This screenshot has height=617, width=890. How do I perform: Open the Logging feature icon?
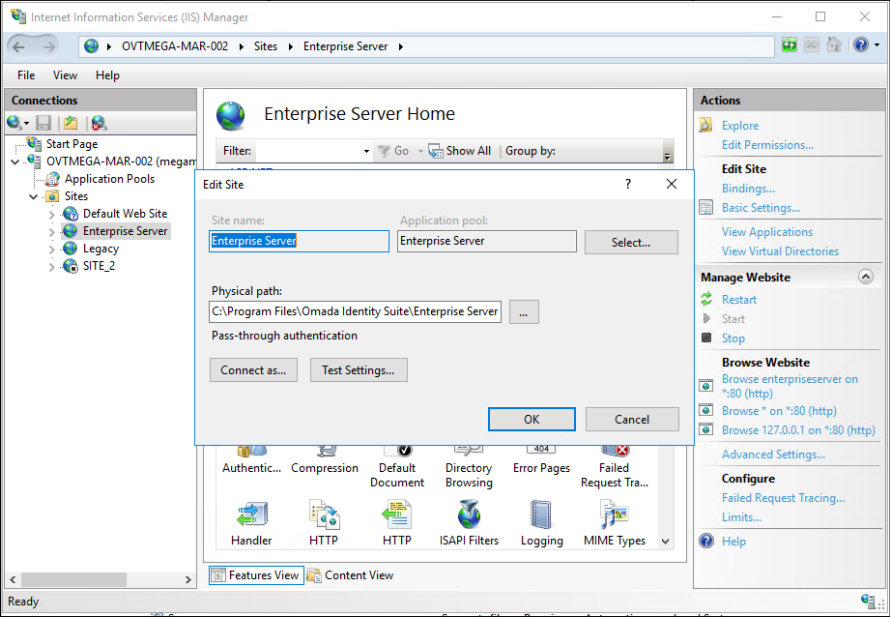pyautogui.click(x=541, y=515)
